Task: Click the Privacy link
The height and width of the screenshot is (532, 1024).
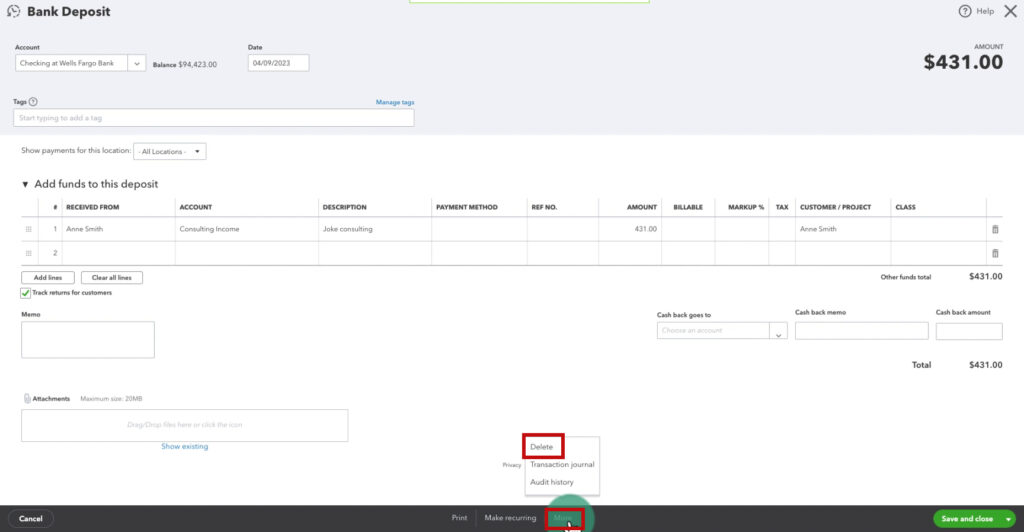Action: (x=511, y=465)
